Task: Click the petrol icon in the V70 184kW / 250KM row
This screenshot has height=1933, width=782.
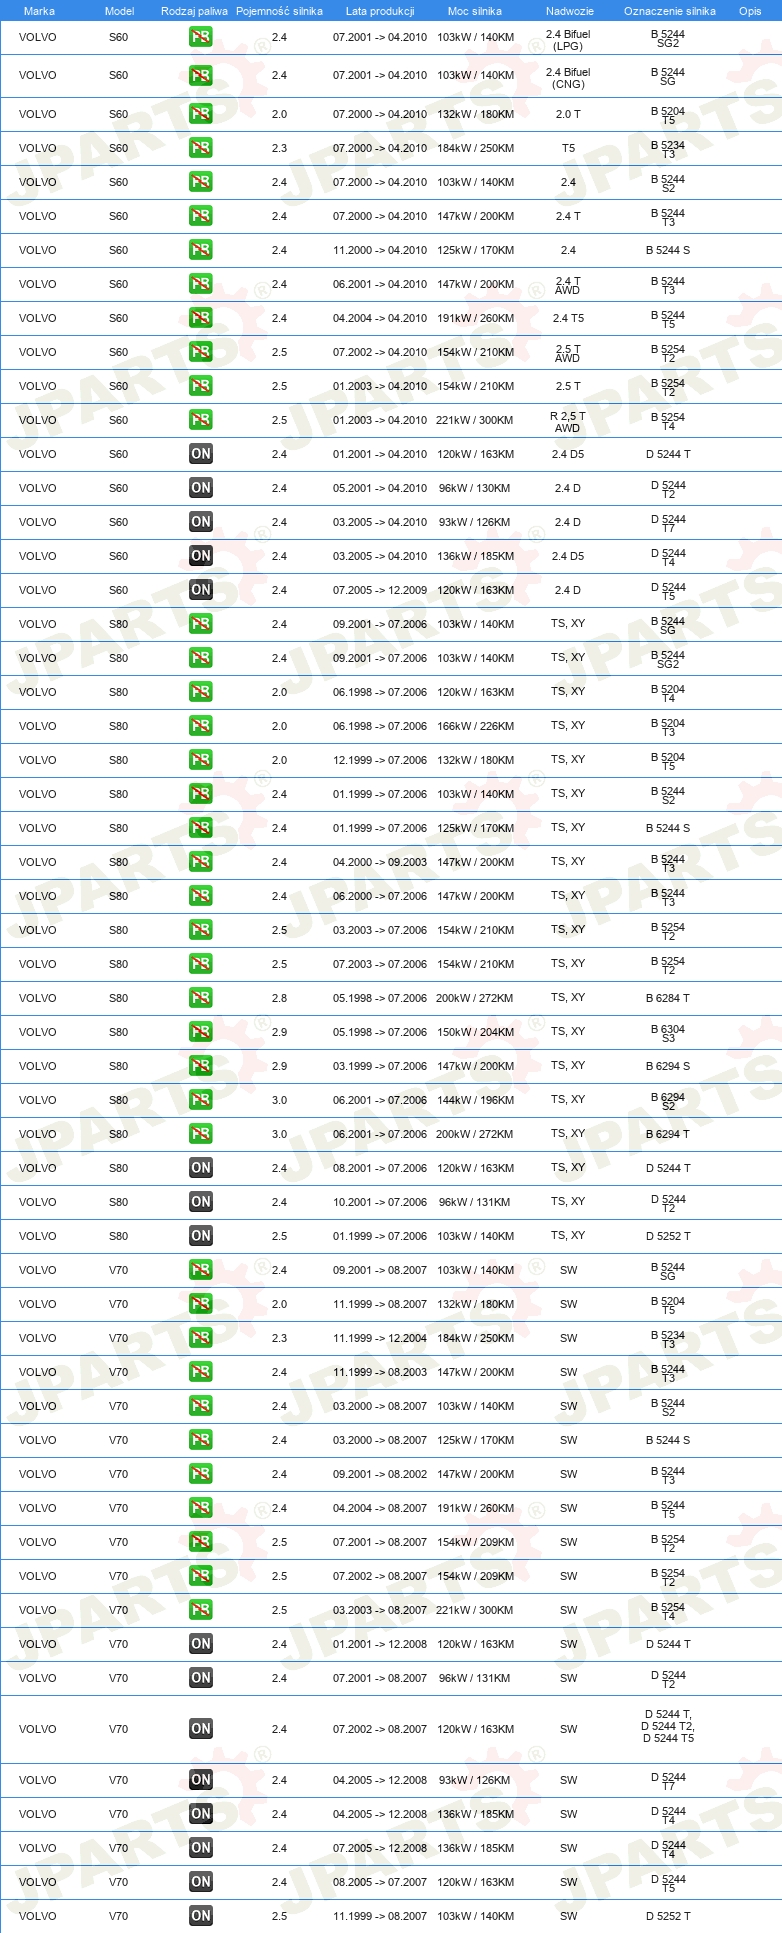Action: pyautogui.click(x=201, y=1338)
